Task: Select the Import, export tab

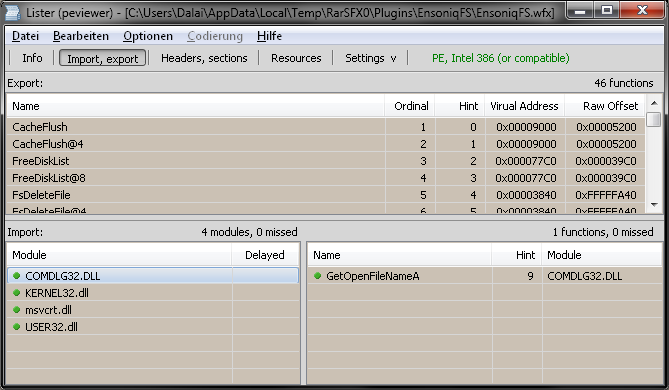Action: point(102,58)
